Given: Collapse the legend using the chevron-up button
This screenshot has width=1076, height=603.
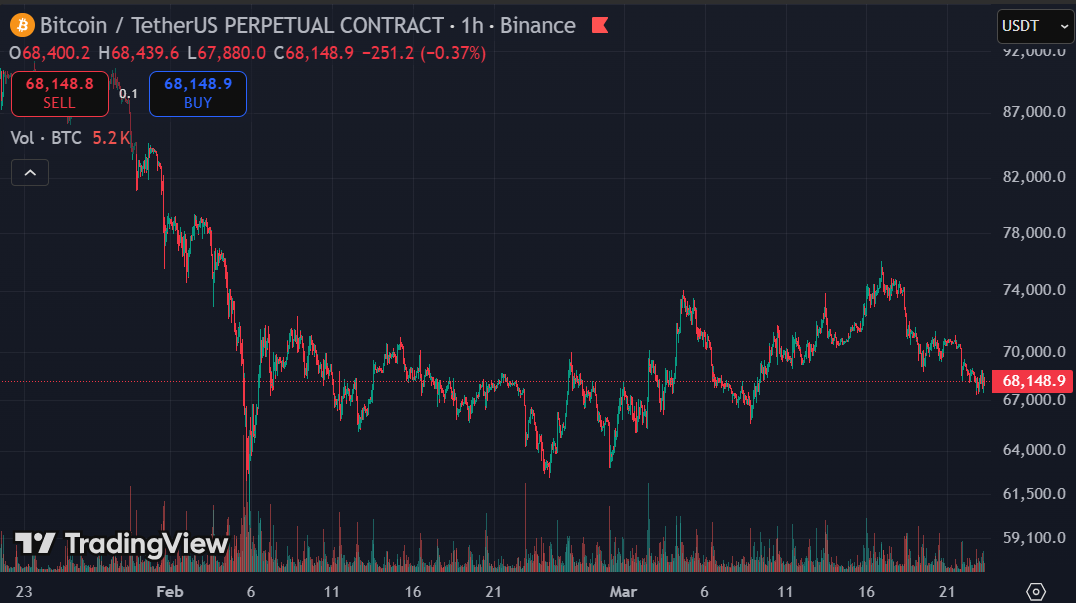Looking at the screenshot, I should (x=29, y=172).
